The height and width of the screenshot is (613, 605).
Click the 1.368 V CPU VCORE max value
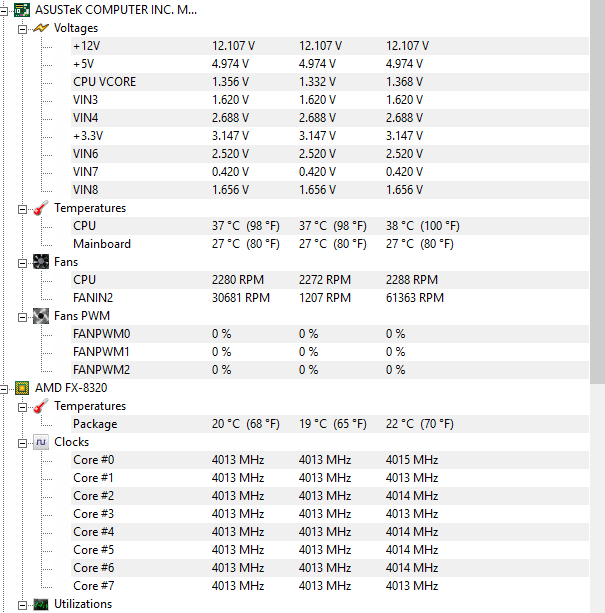(404, 82)
